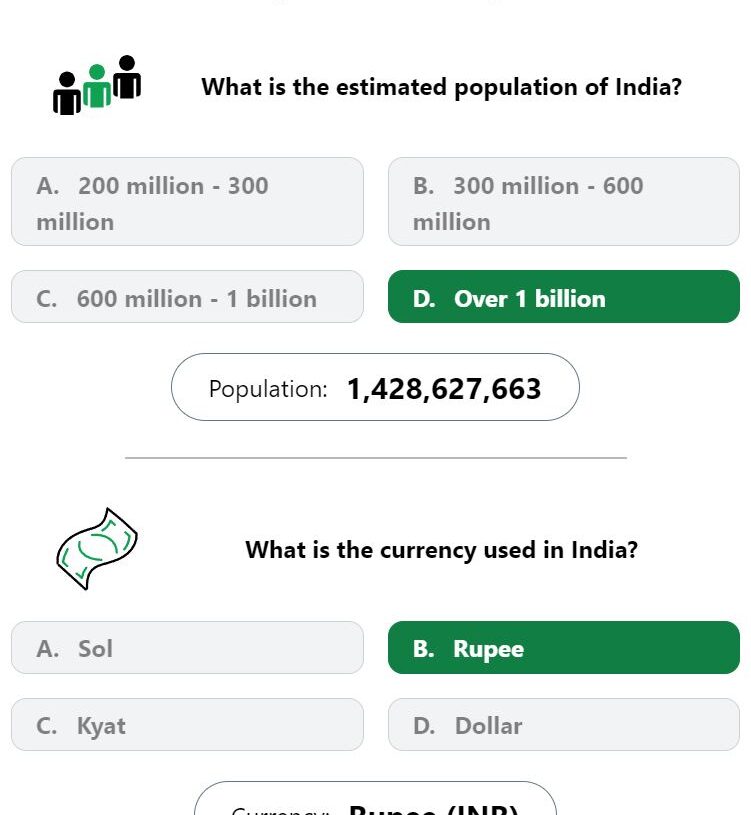
Task: Click the Currency Rupee (INR) result box
Action: pos(375,798)
